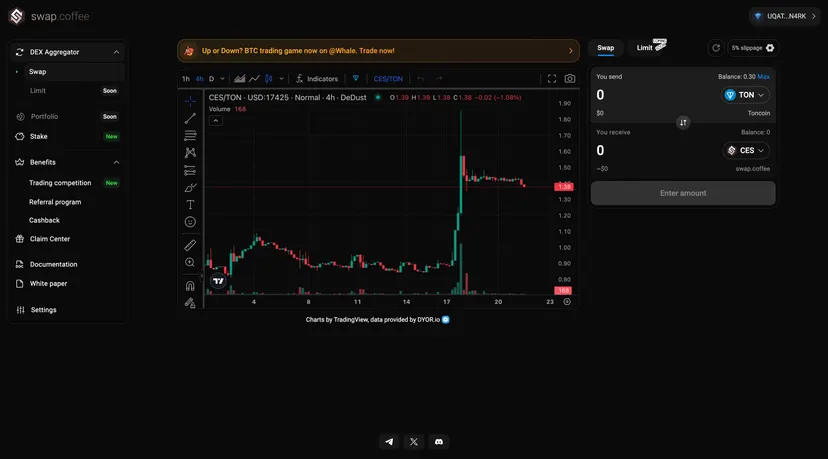The height and width of the screenshot is (459, 828).
Task: Collapse the DEX Aggregator section
Action: pos(116,52)
